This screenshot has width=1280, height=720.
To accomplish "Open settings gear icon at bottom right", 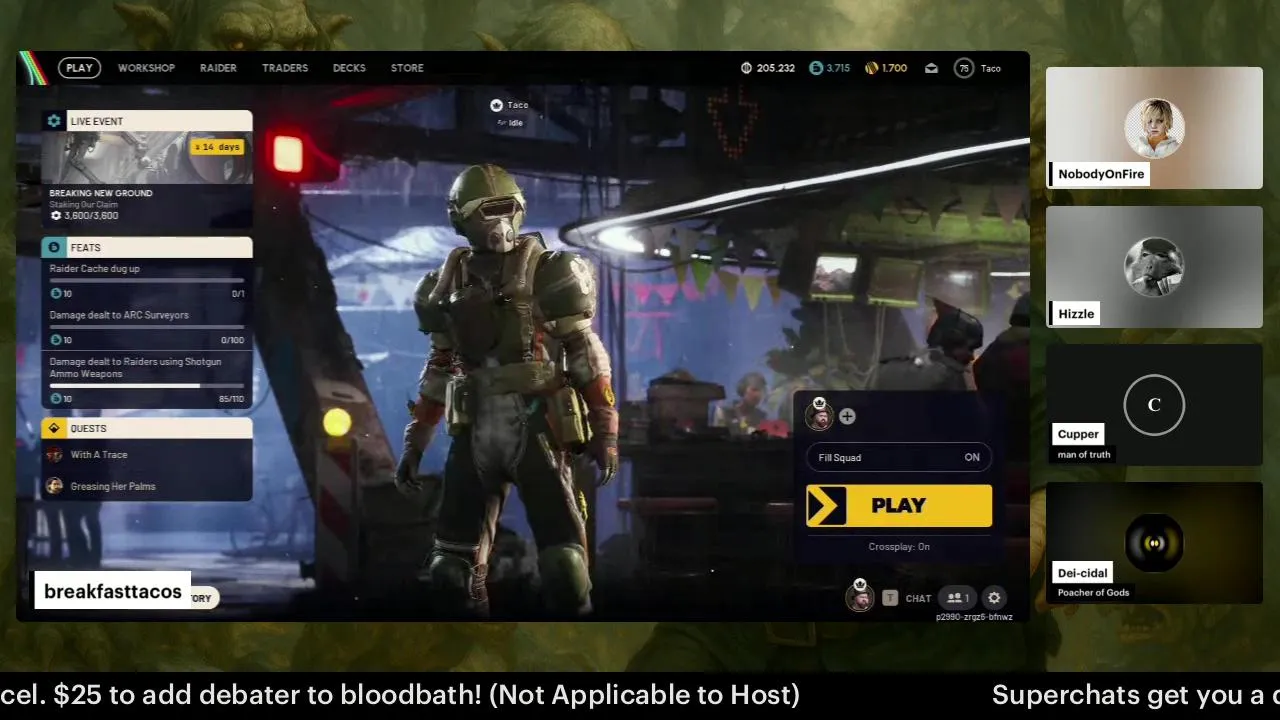I will pyautogui.click(x=994, y=598).
